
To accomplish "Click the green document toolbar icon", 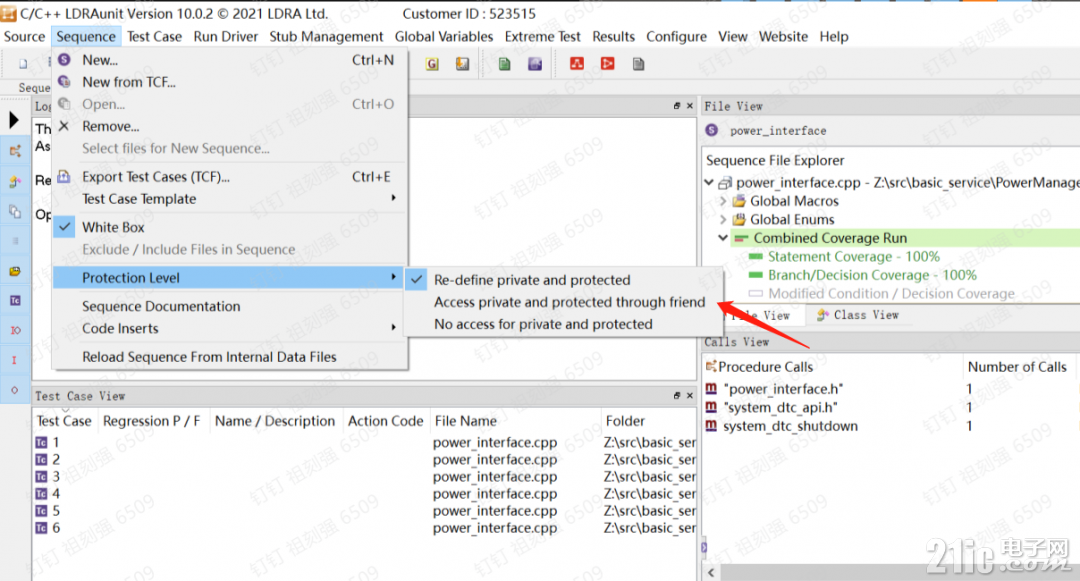I will pyautogui.click(x=504, y=64).
